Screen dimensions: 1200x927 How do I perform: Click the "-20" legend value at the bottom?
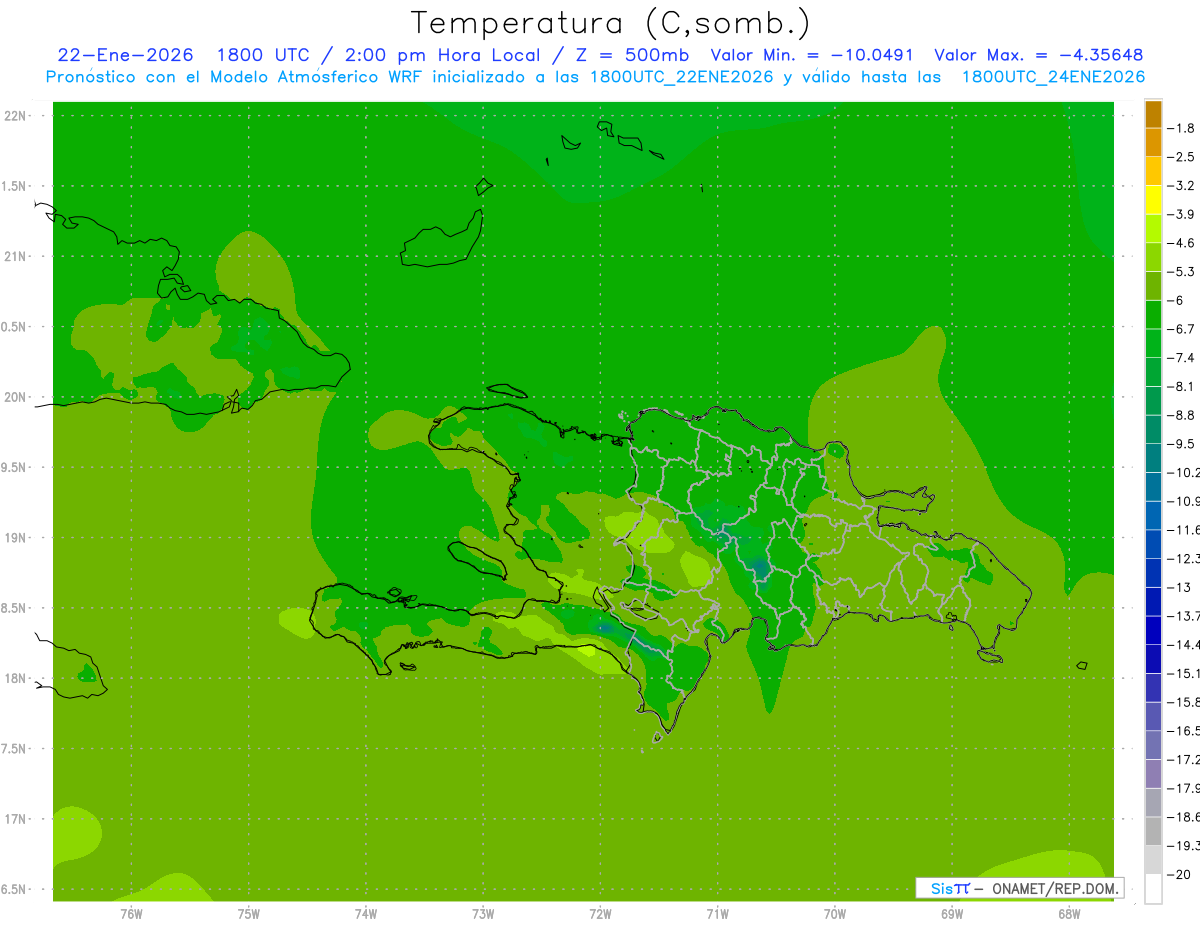tap(1178, 874)
